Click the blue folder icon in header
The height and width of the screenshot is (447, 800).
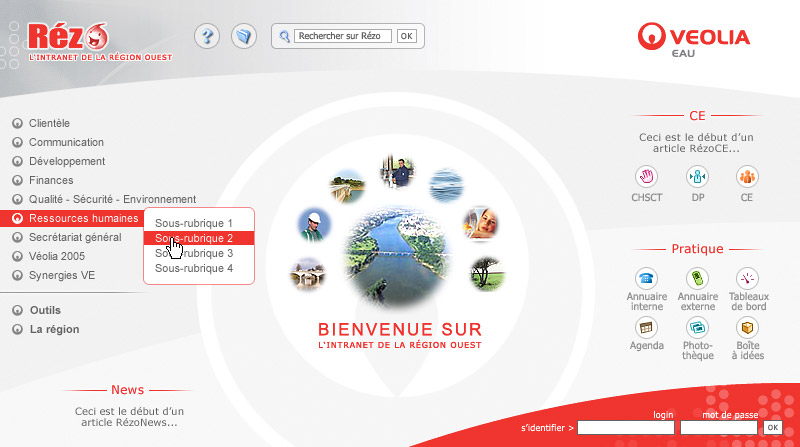tap(244, 36)
